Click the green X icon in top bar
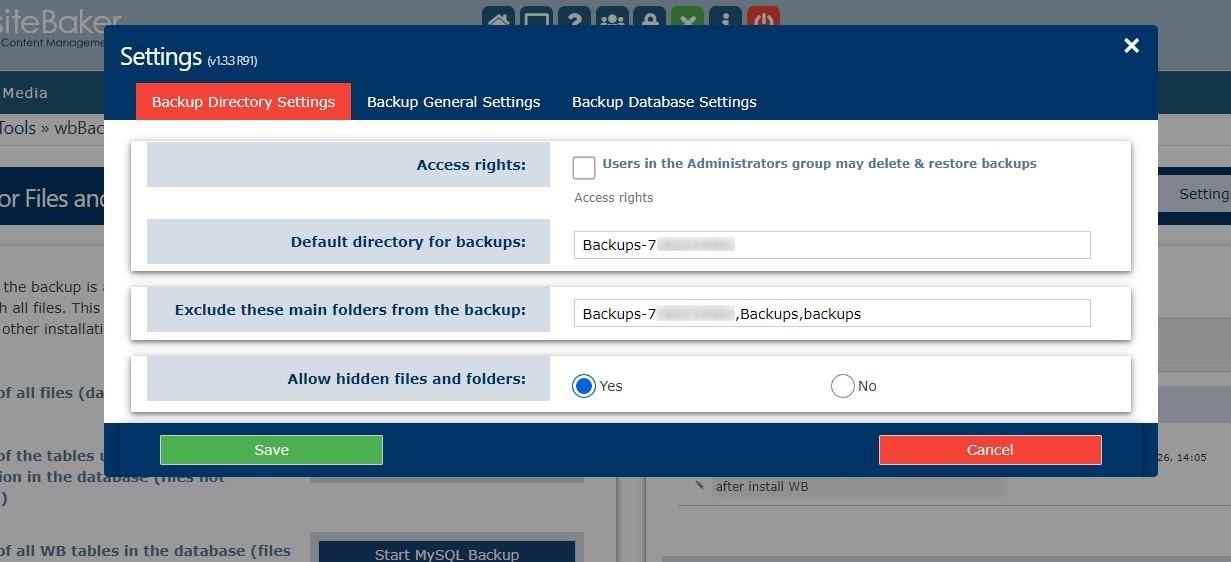This screenshot has width=1231, height=562. pyautogui.click(x=687, y=18)
